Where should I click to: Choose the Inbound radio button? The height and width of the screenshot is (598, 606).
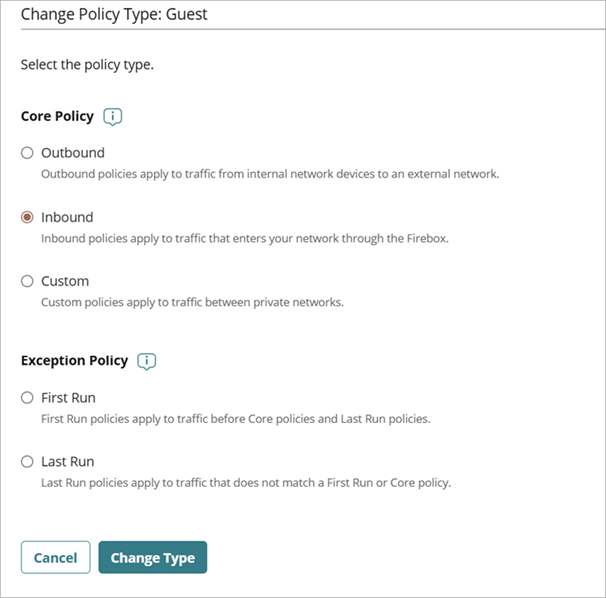click(x=27, y=217)
